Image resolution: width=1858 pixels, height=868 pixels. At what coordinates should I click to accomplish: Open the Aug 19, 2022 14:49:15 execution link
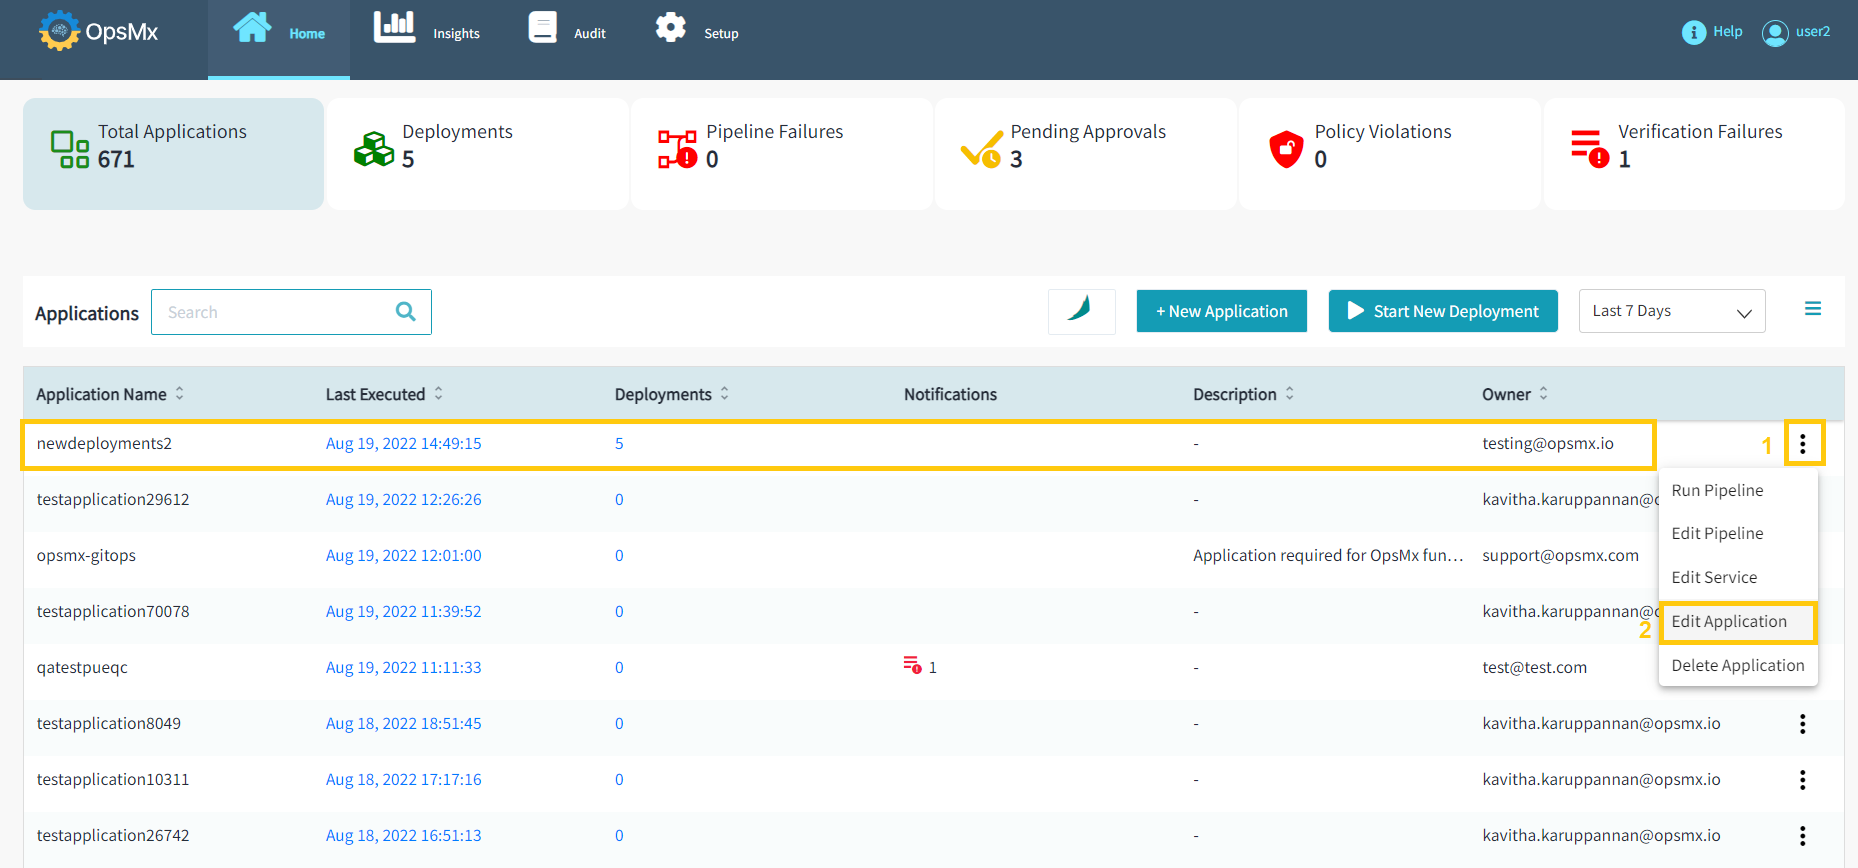click(x=403, y=444)
